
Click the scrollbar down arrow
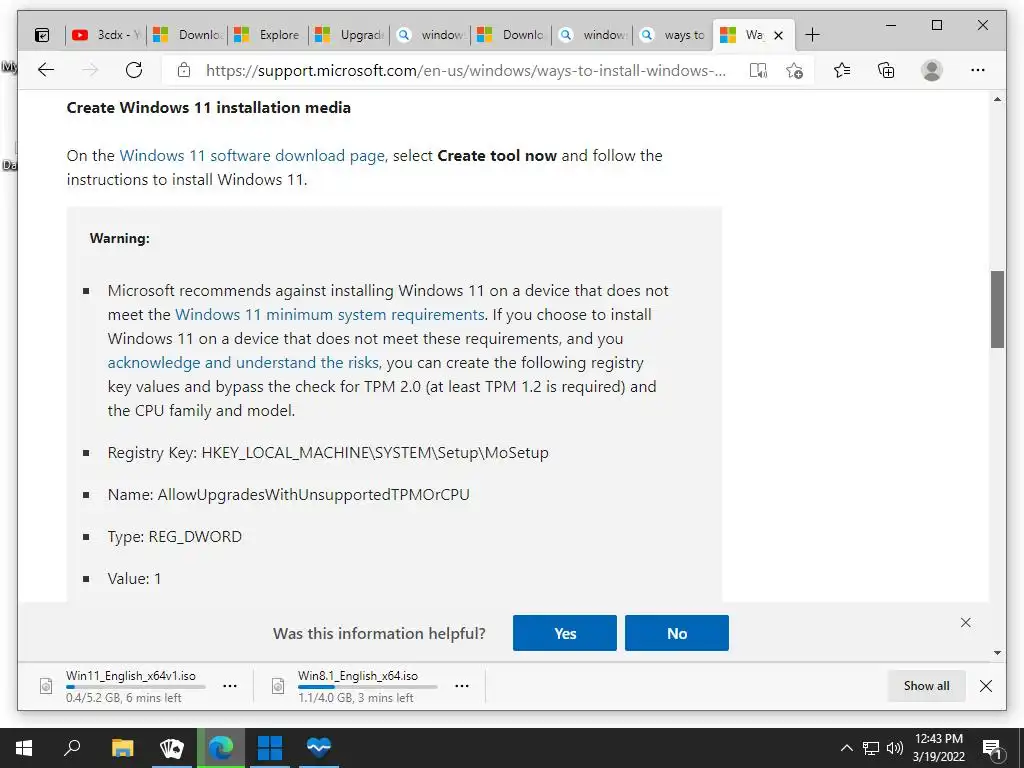click(997, 652)
